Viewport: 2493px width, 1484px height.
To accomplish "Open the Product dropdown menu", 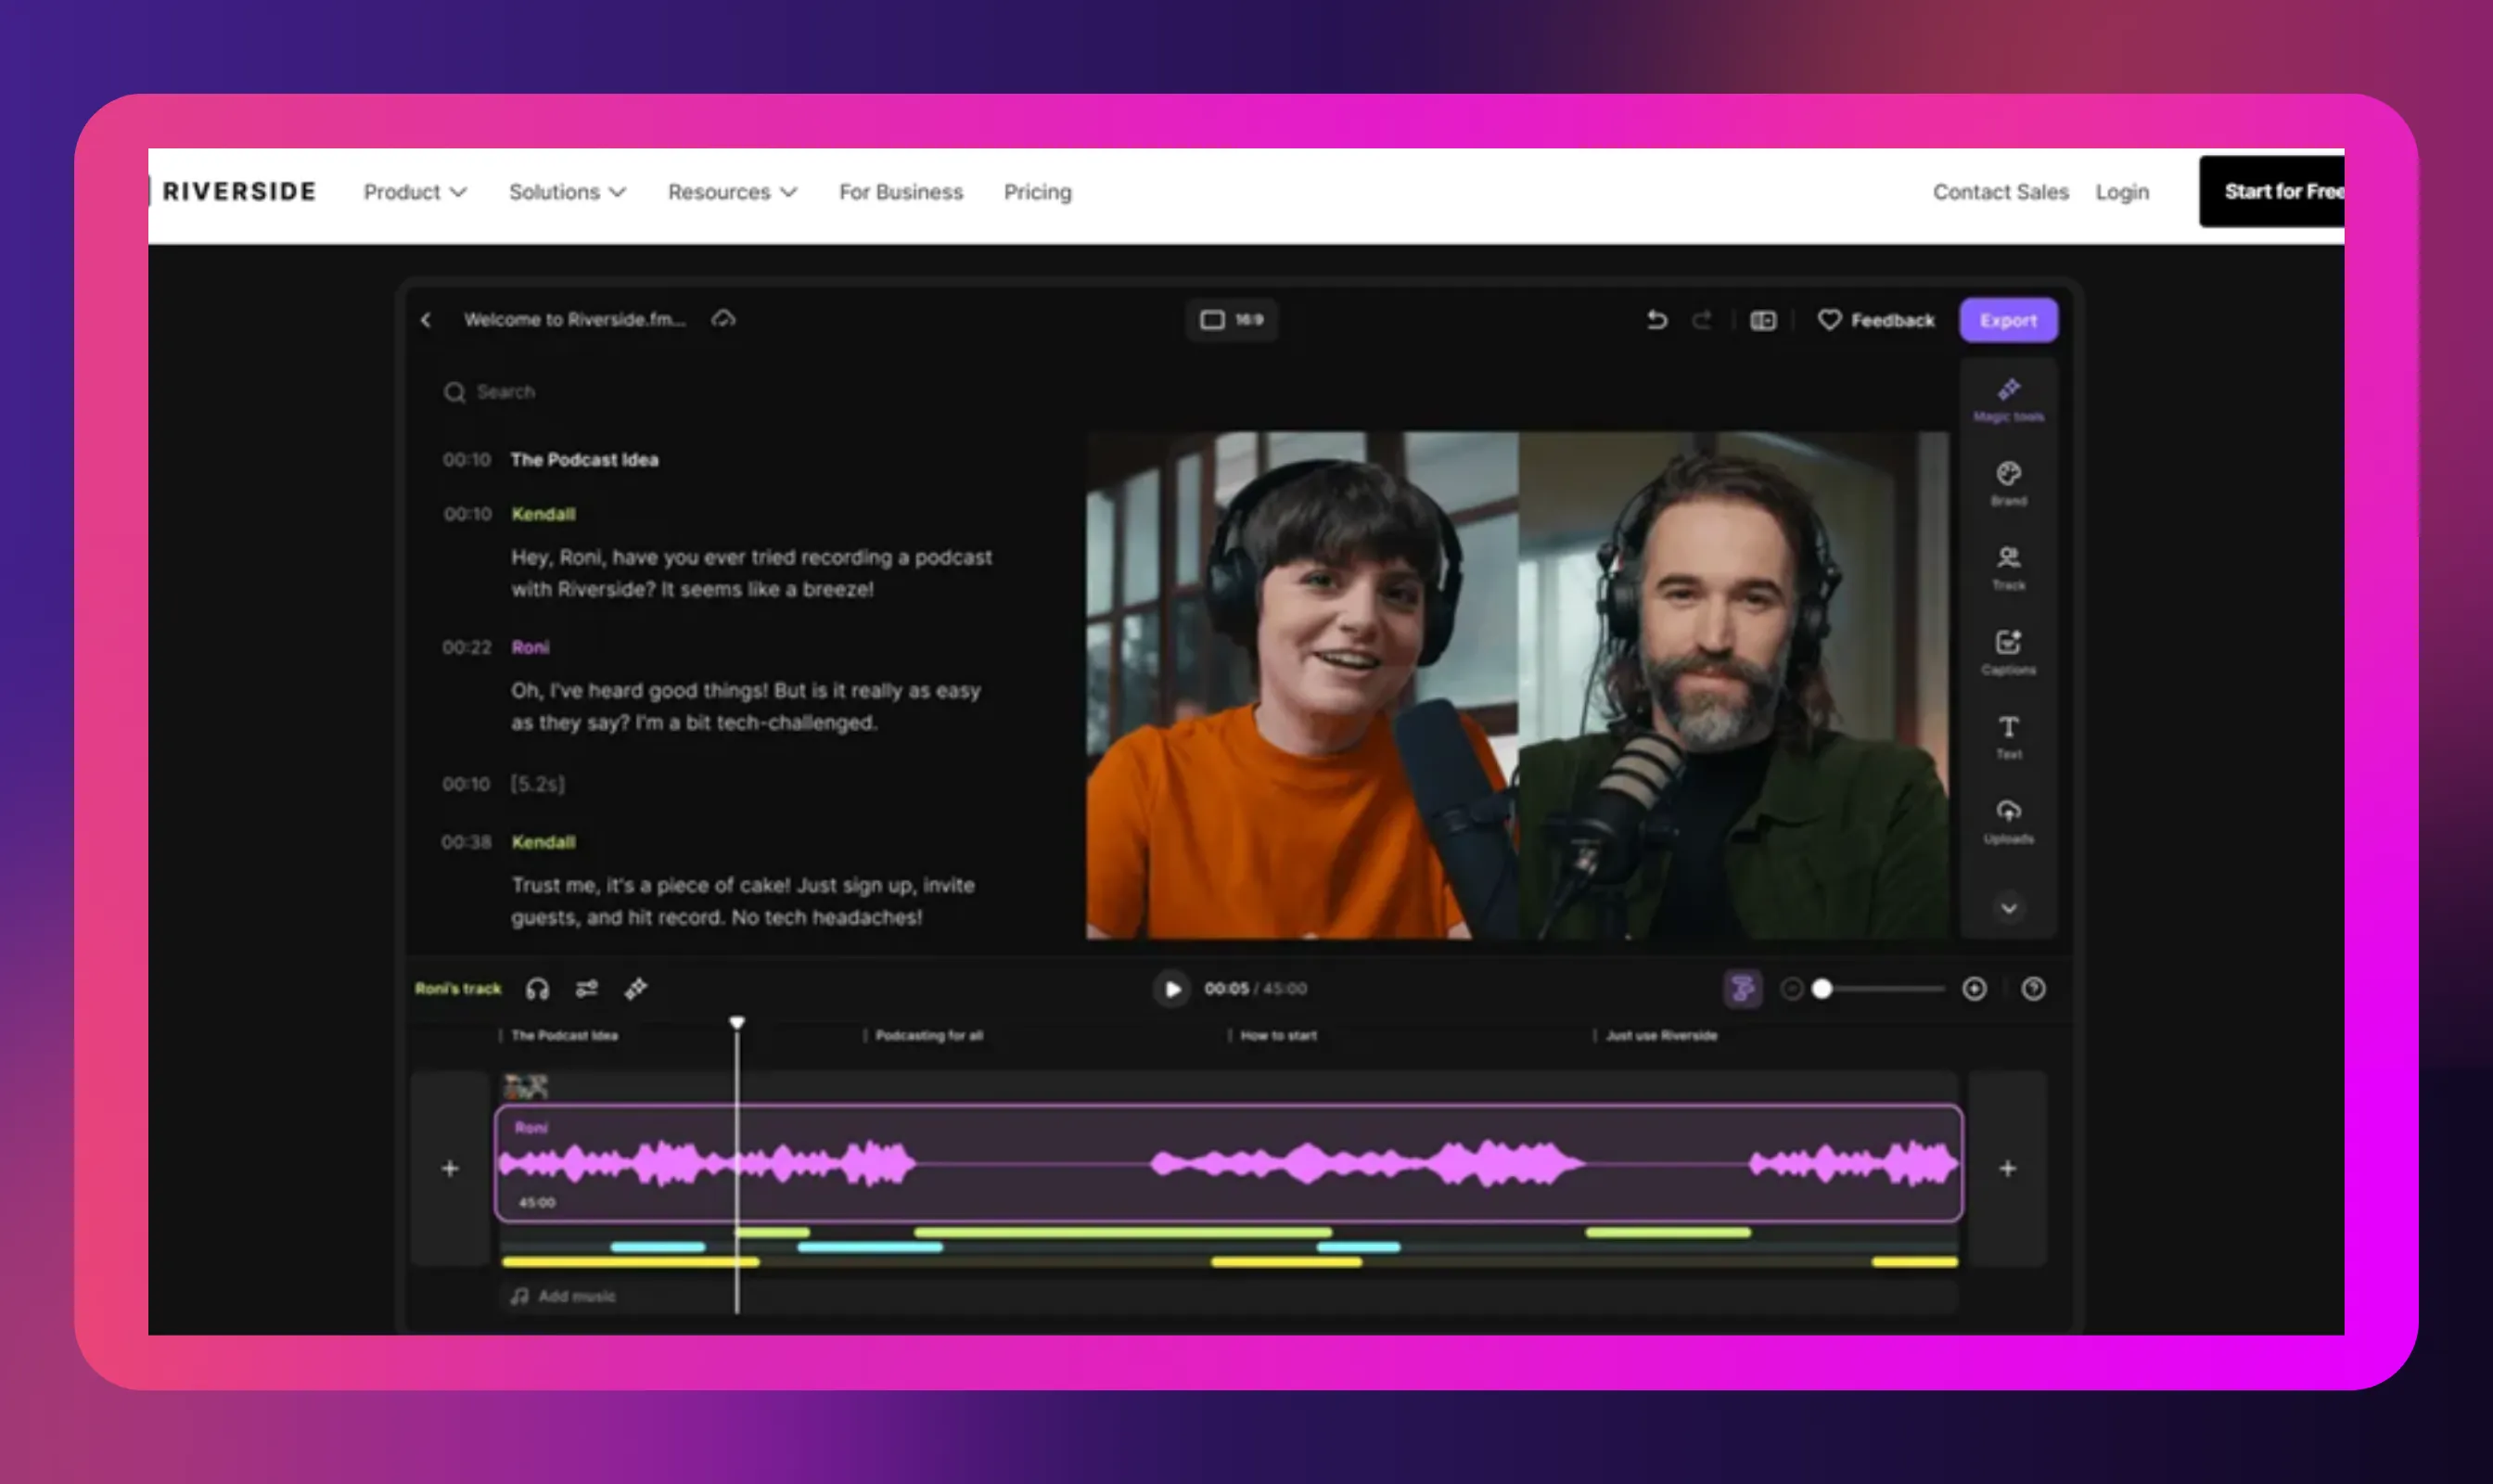I will pos(415,192).
